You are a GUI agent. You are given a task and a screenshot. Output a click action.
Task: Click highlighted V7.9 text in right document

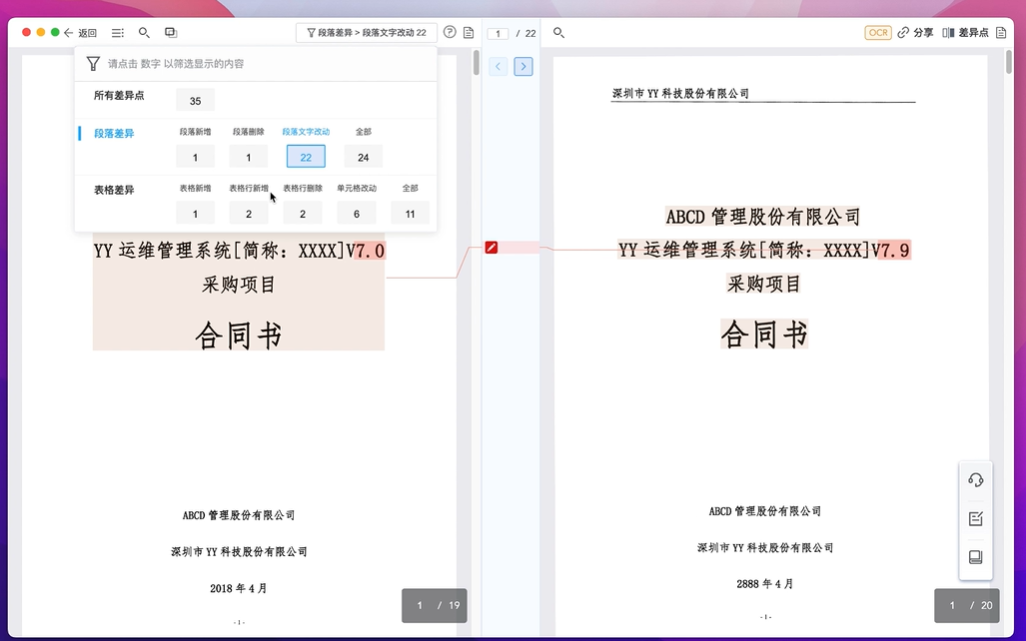[x=894, y=250]
